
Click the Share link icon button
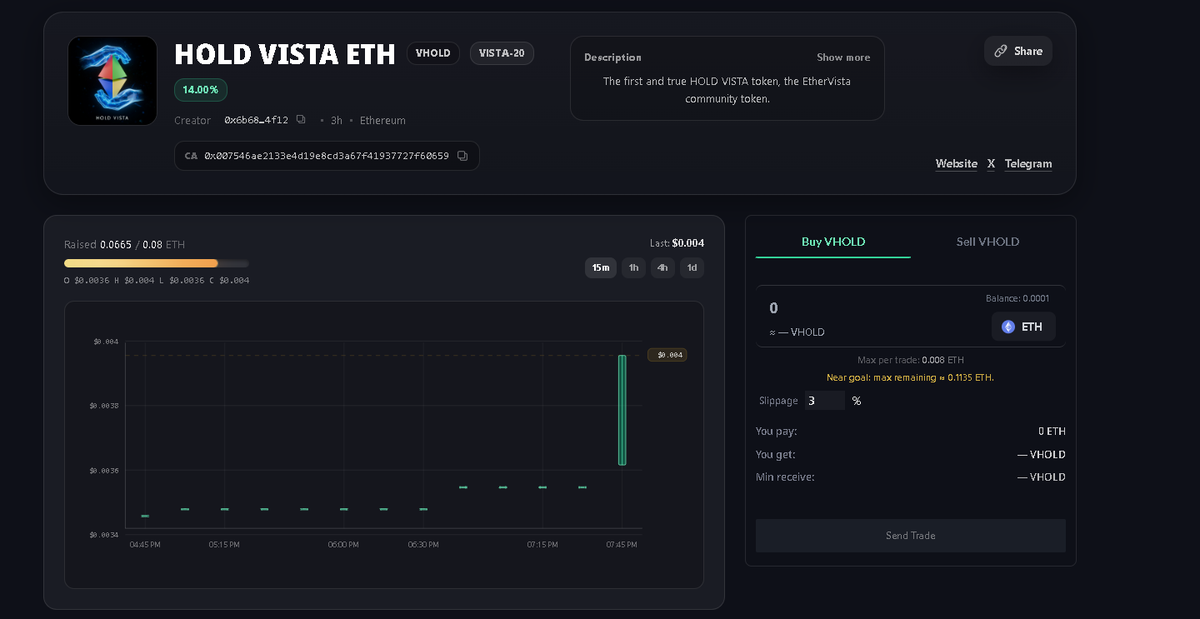click(x=1018, y=51)
